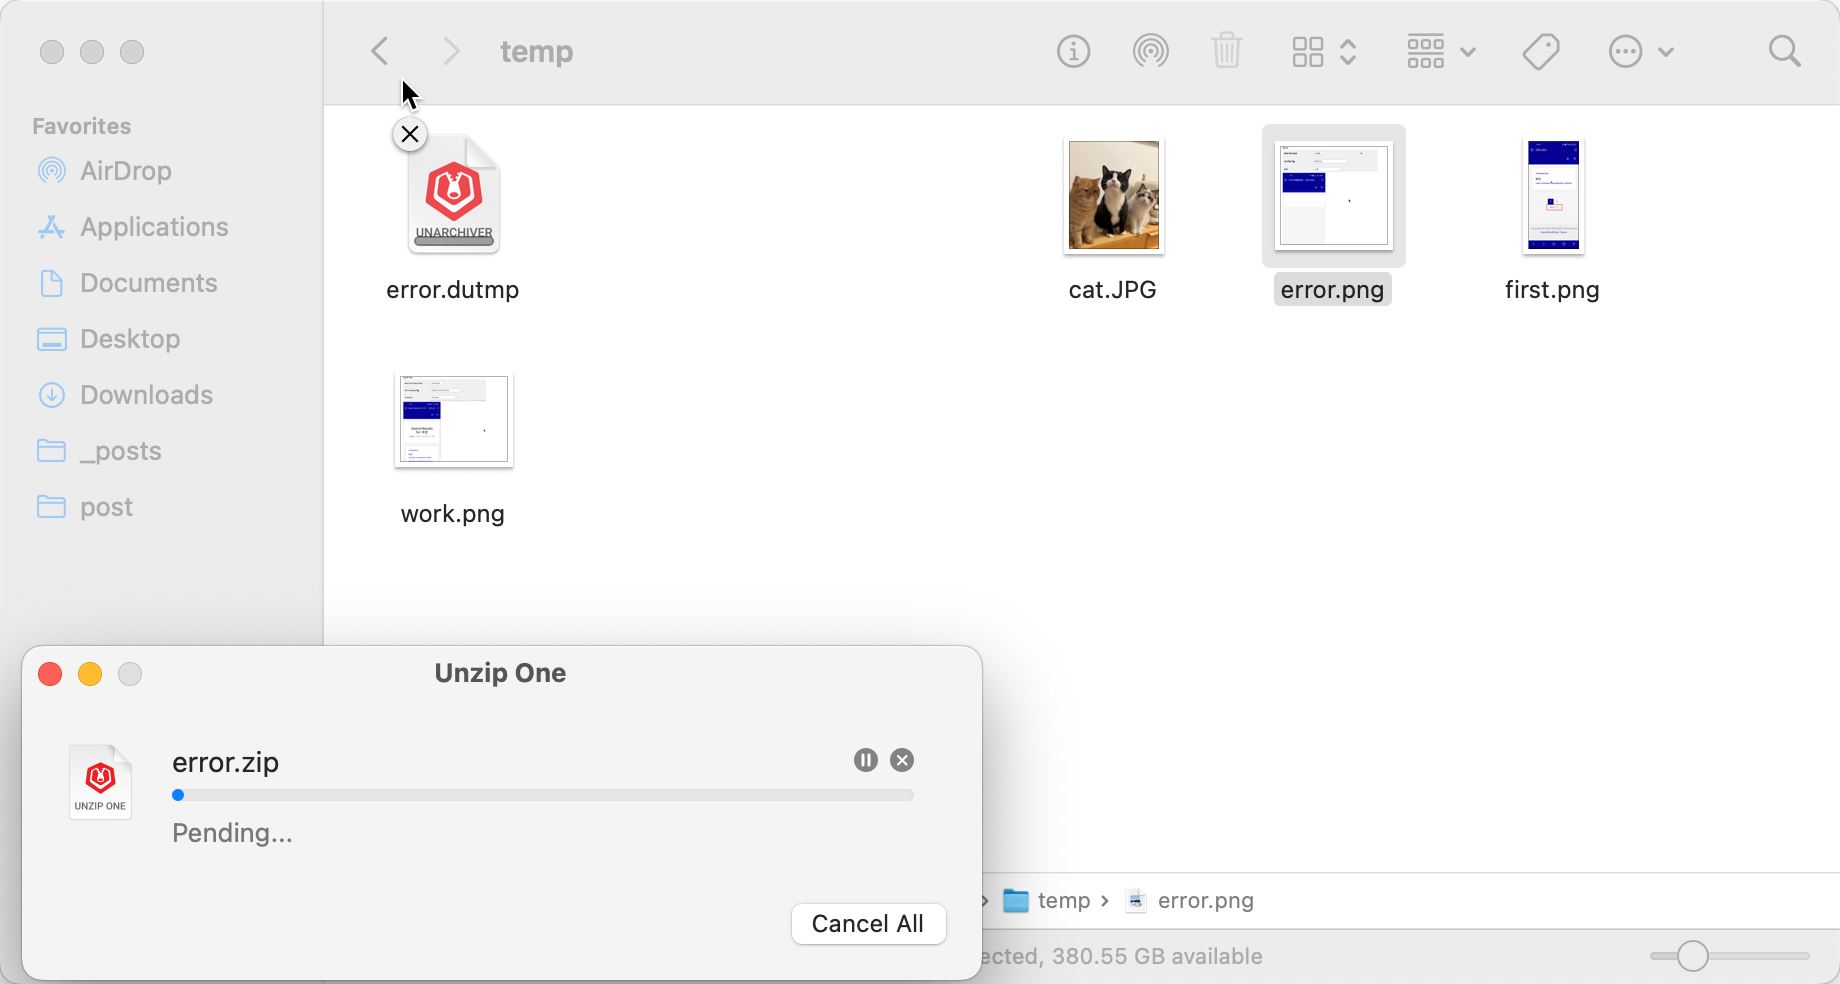The image size is (1840, 984).
Task: Navigate back using the back arrow
Action: click(378, 51)
